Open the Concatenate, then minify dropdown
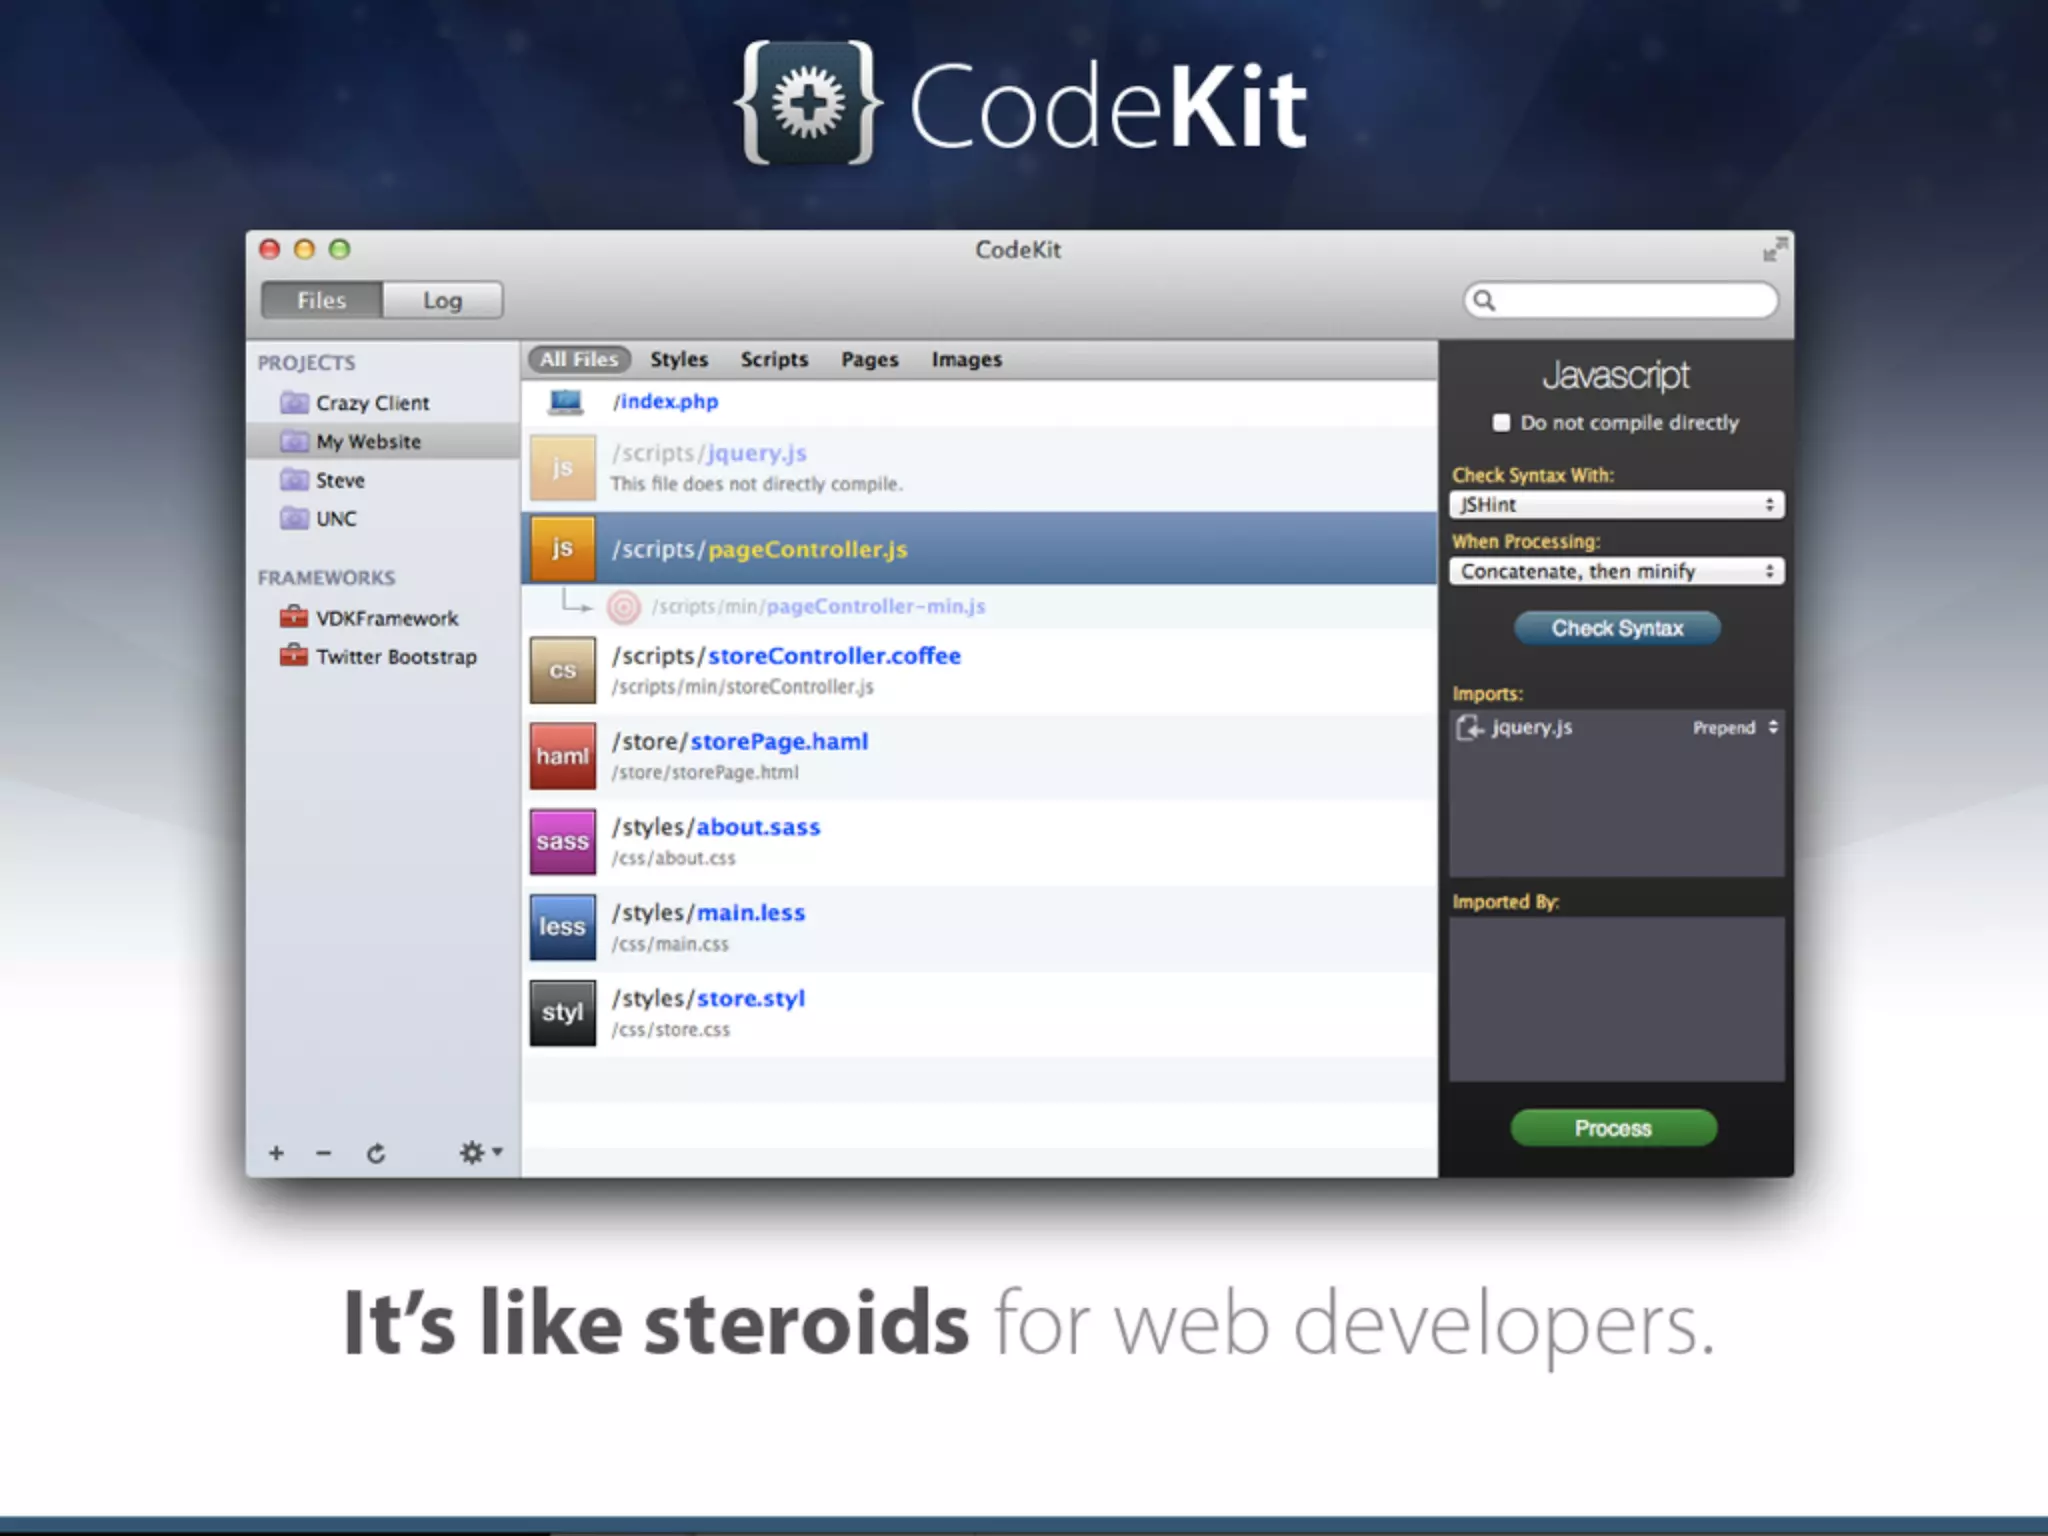This screenshot has width=2048, height=1536. (1616, 572)
